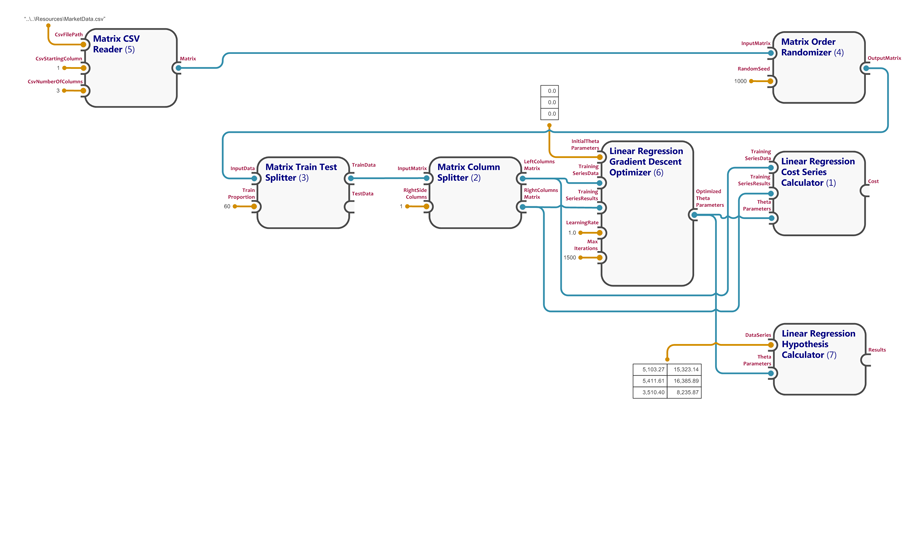Click the LeftColumns Matrix output port
Viewport: 920px width, 542px height.
pos(522,179)
